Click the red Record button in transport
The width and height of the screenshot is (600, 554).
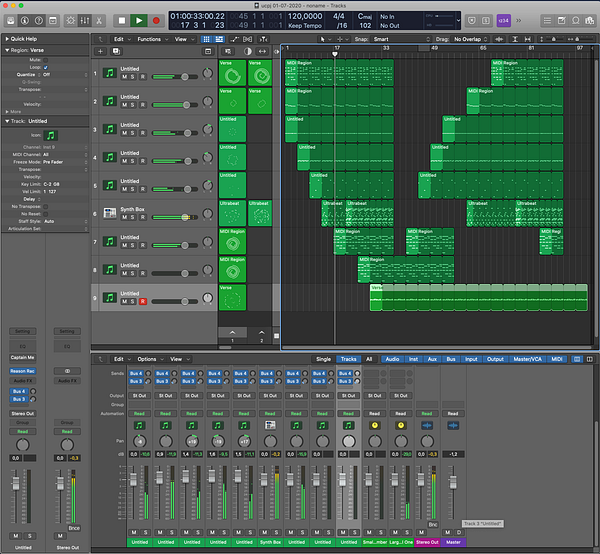click(156, 20)
